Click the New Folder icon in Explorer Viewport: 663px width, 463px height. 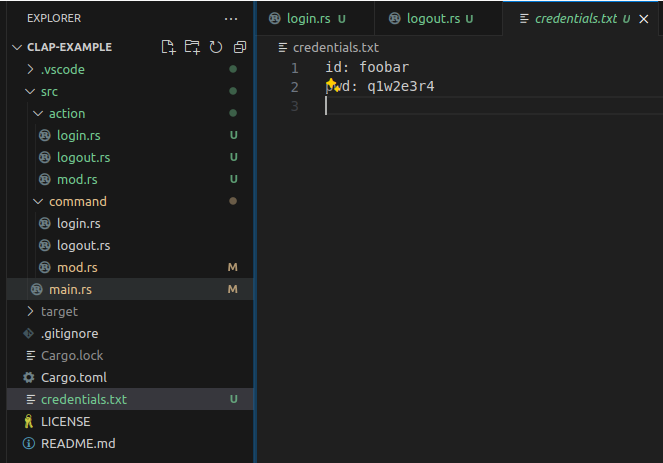(192, 47)
